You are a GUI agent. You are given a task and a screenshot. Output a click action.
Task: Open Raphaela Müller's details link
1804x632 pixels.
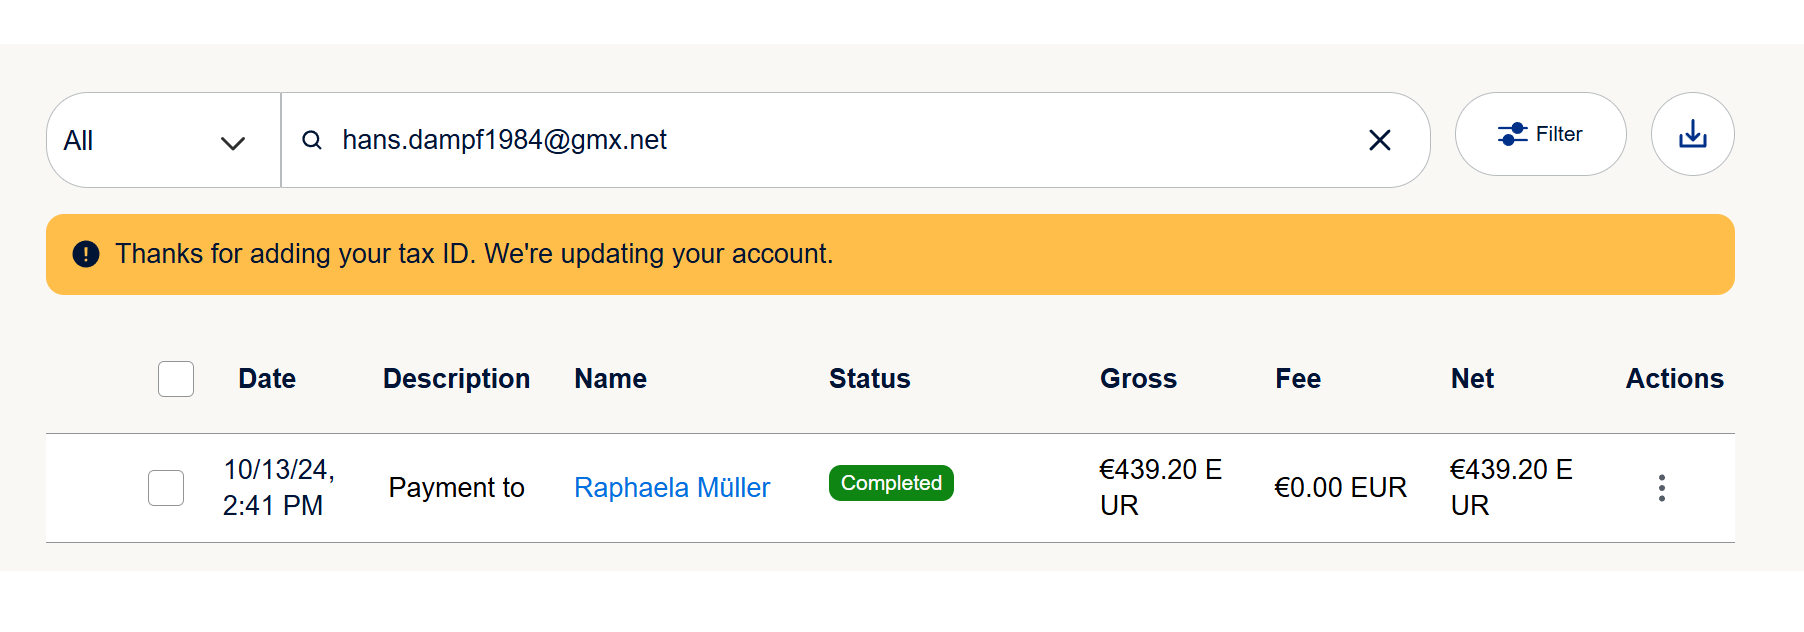pos(672,488)
